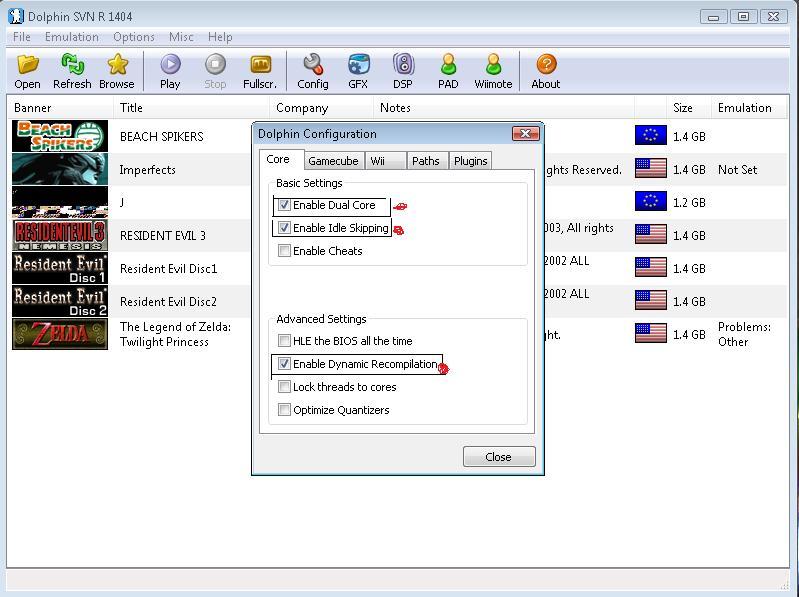The width and height of the screenshot is (799, 597).
Task: Open the Options menu
Action: [x=134, y=37]
